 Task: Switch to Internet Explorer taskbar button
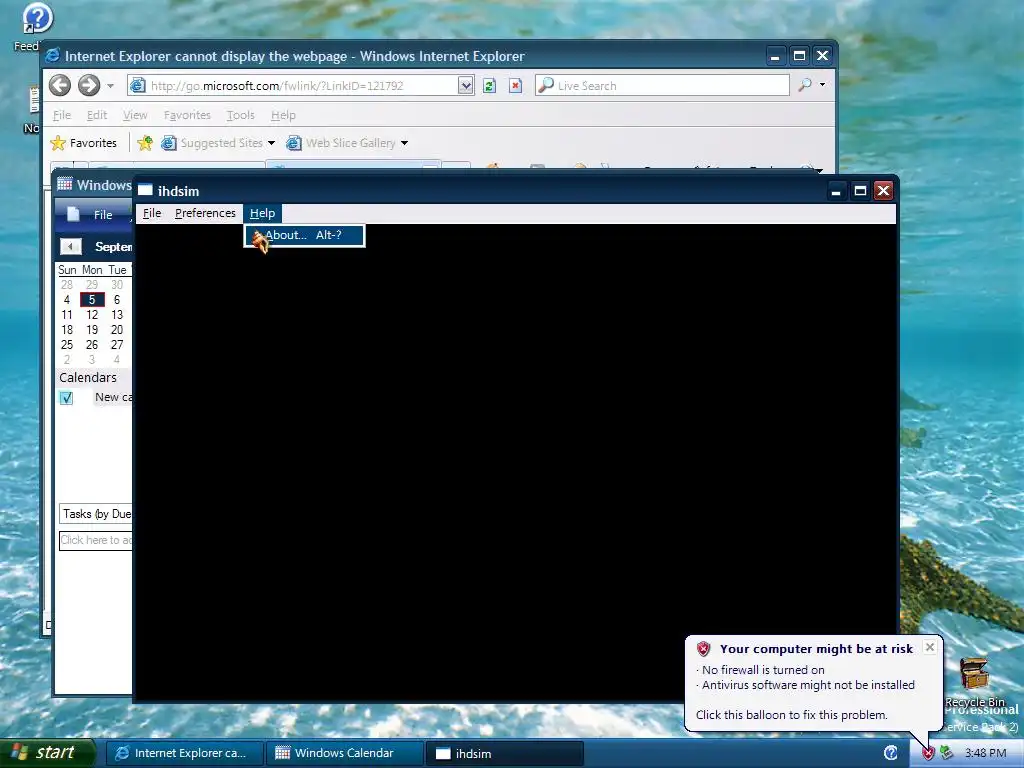tap(185, 753)
